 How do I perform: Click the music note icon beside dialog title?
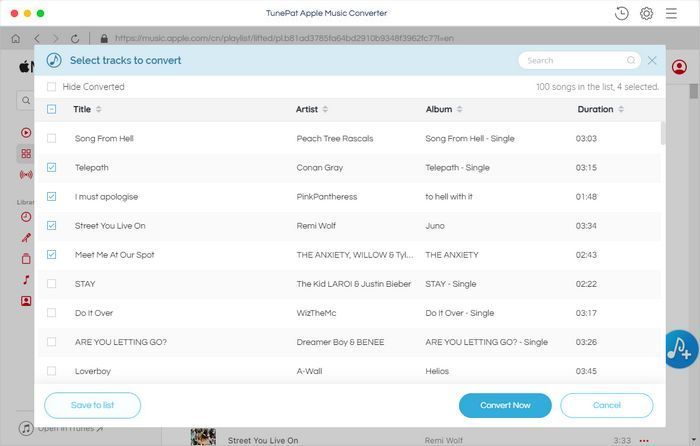point(54,60)
